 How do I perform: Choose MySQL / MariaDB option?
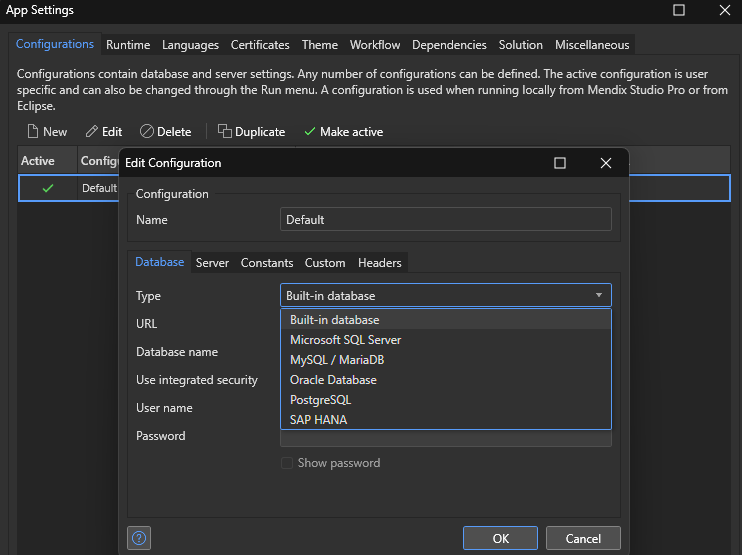(x=446, y=360)
